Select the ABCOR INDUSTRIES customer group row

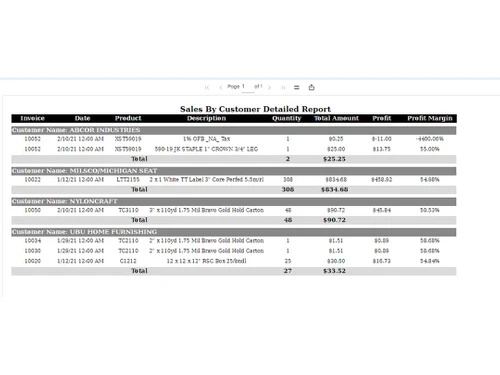[234, 130]
